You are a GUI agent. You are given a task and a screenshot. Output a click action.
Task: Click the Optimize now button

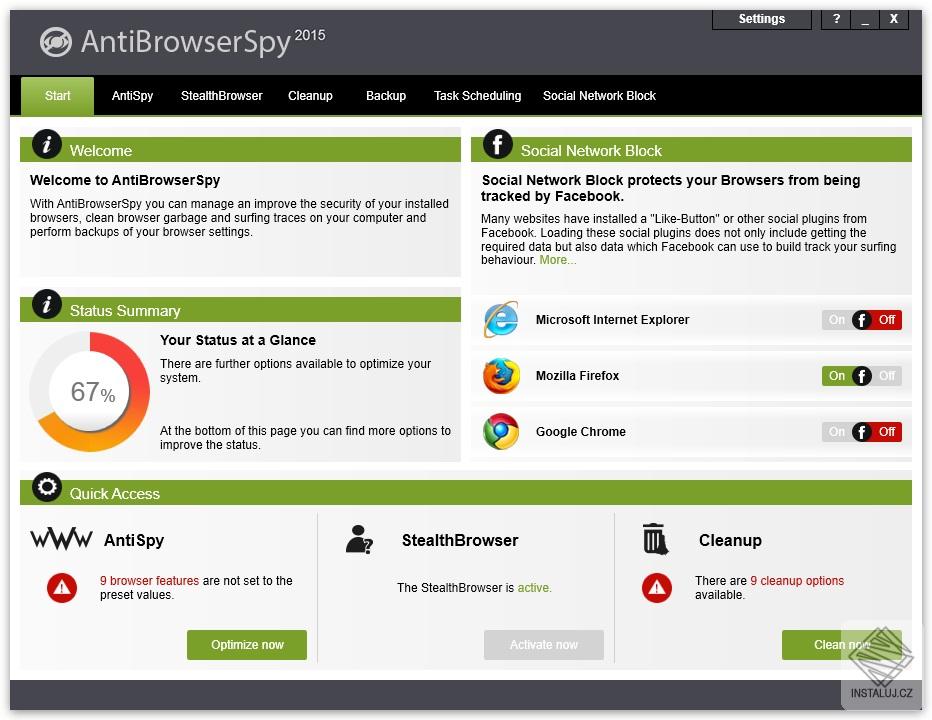(x=247, y=644)
